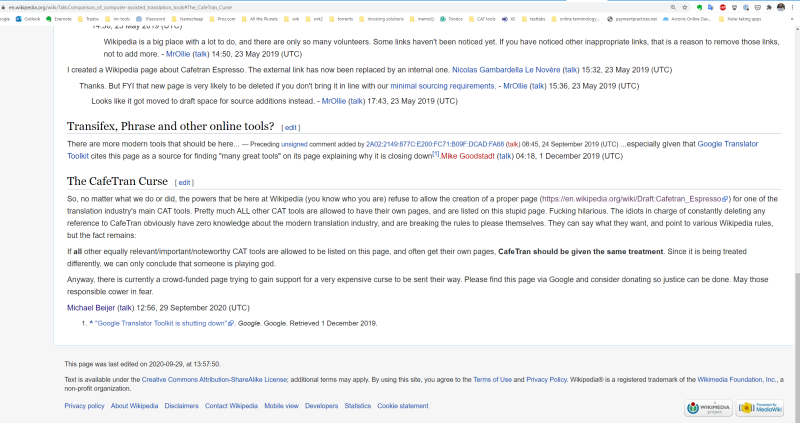Open the XE bookmark

click(509, 19)
